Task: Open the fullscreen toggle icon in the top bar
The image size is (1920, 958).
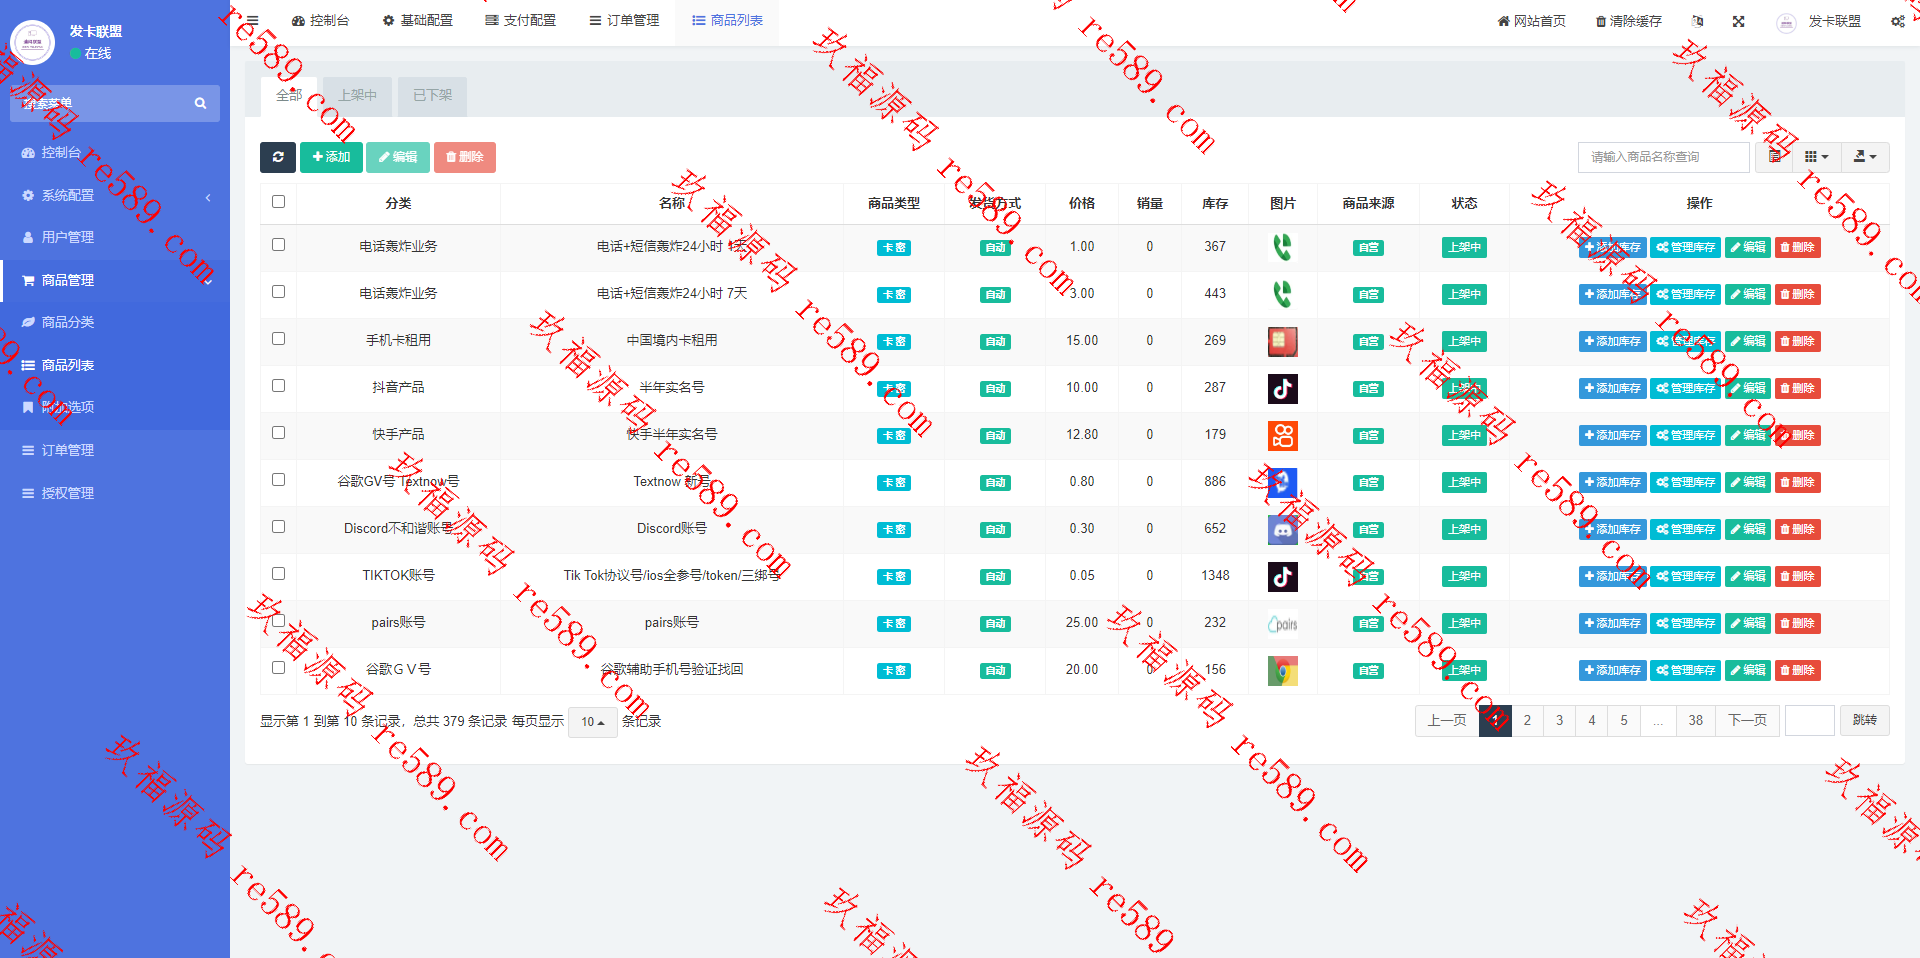Action: [1739, 21]
